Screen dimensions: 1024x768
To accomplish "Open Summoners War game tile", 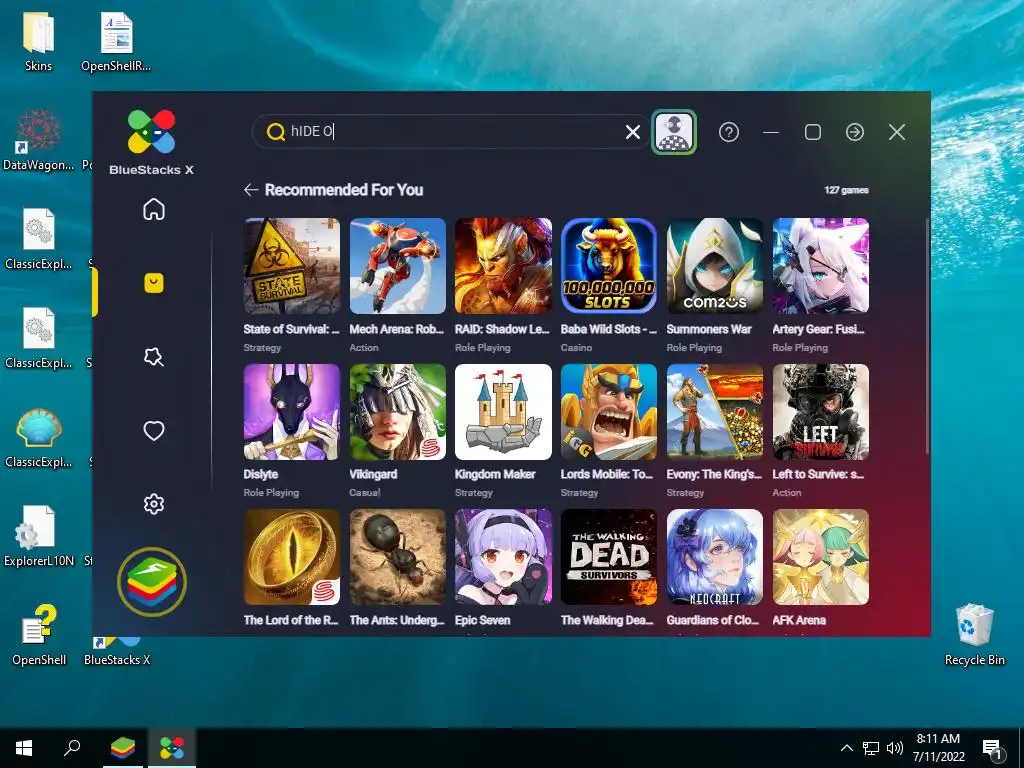I will point(714,266).
